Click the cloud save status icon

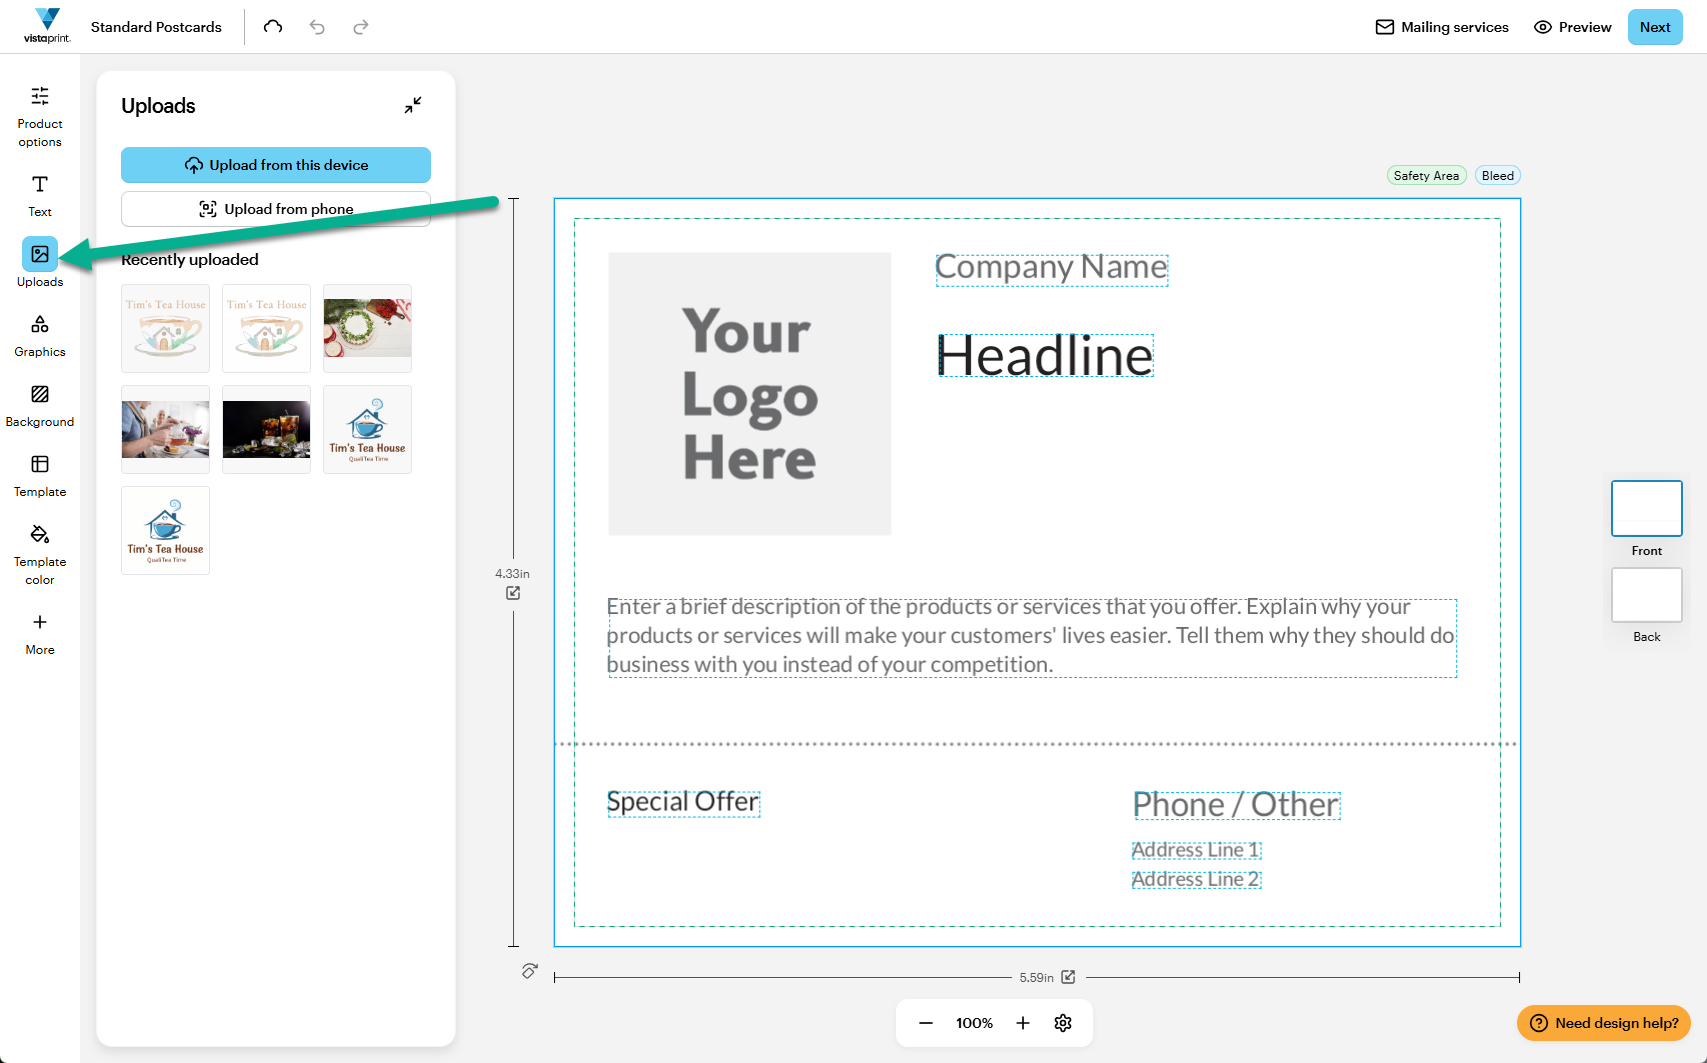pos(273,27)
